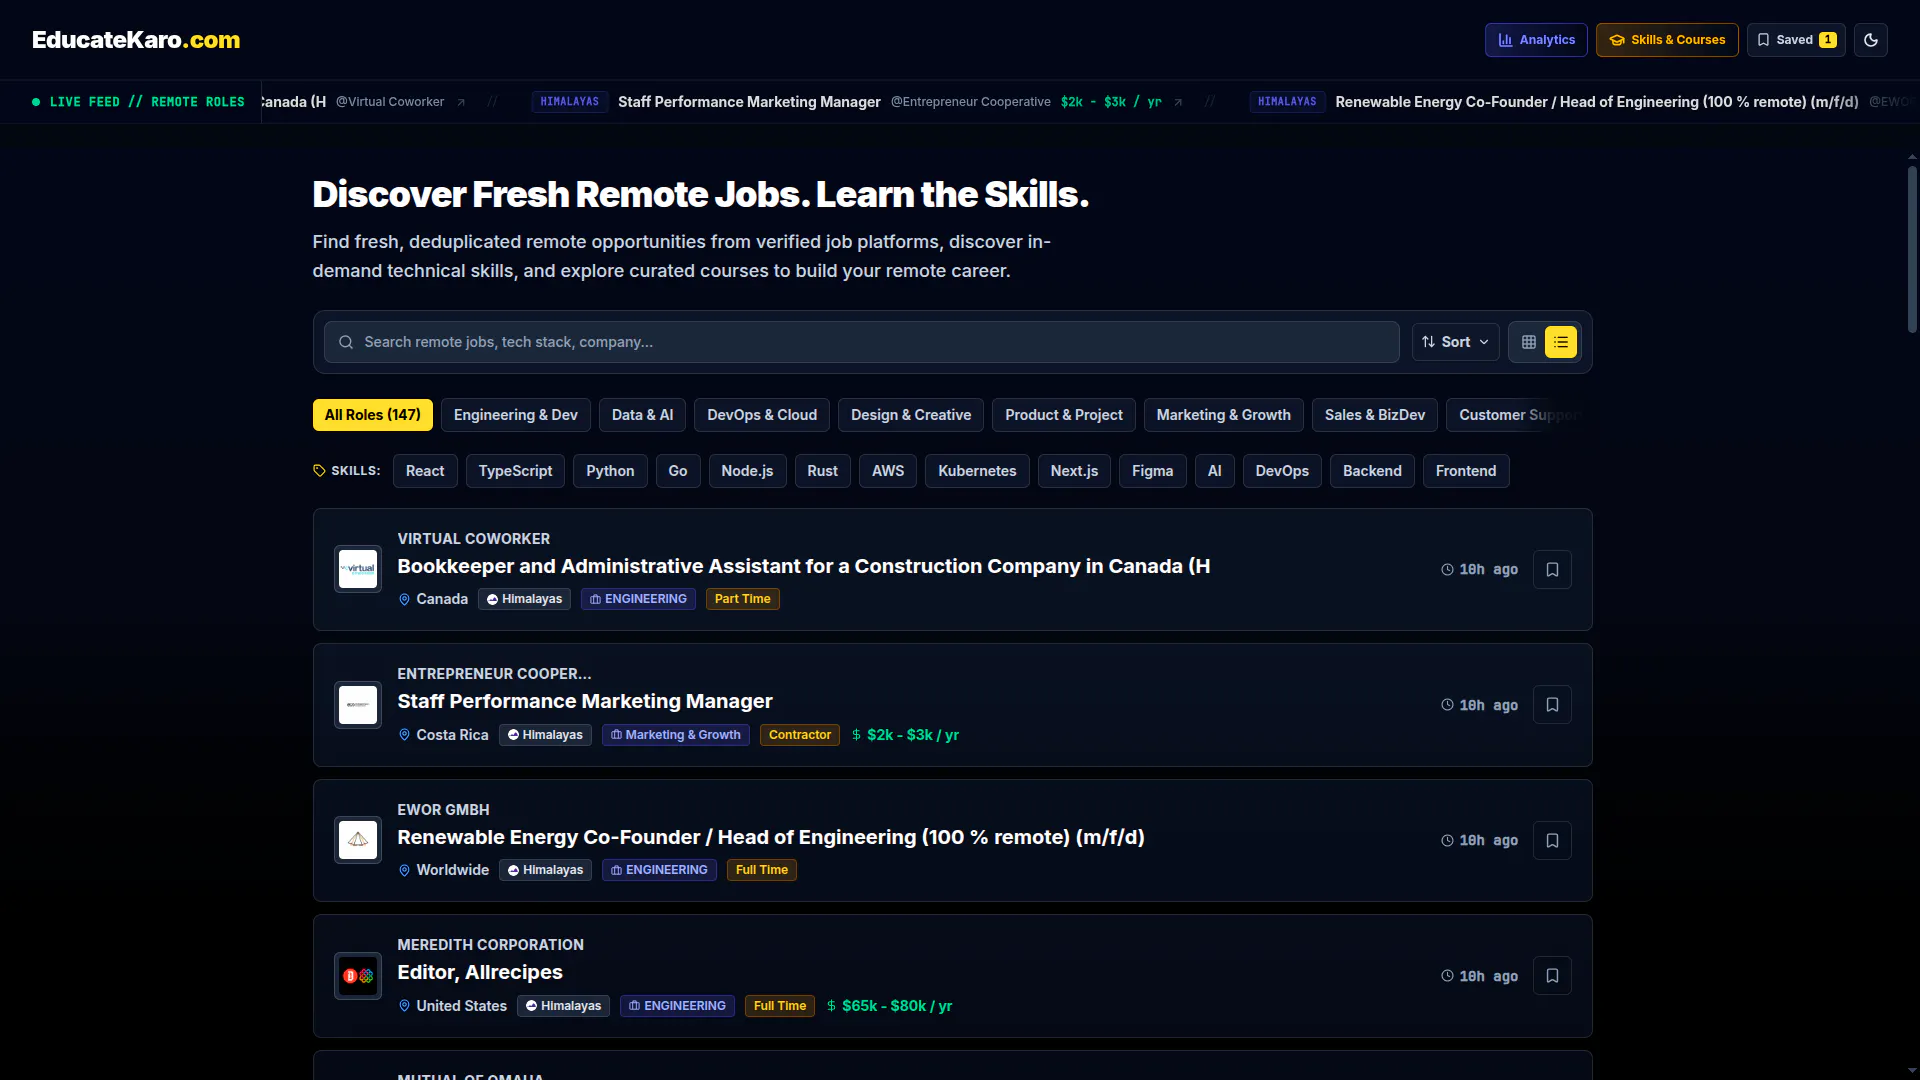Open Staff Performance Marketing Manager in live feed ticker

point(749,102)
